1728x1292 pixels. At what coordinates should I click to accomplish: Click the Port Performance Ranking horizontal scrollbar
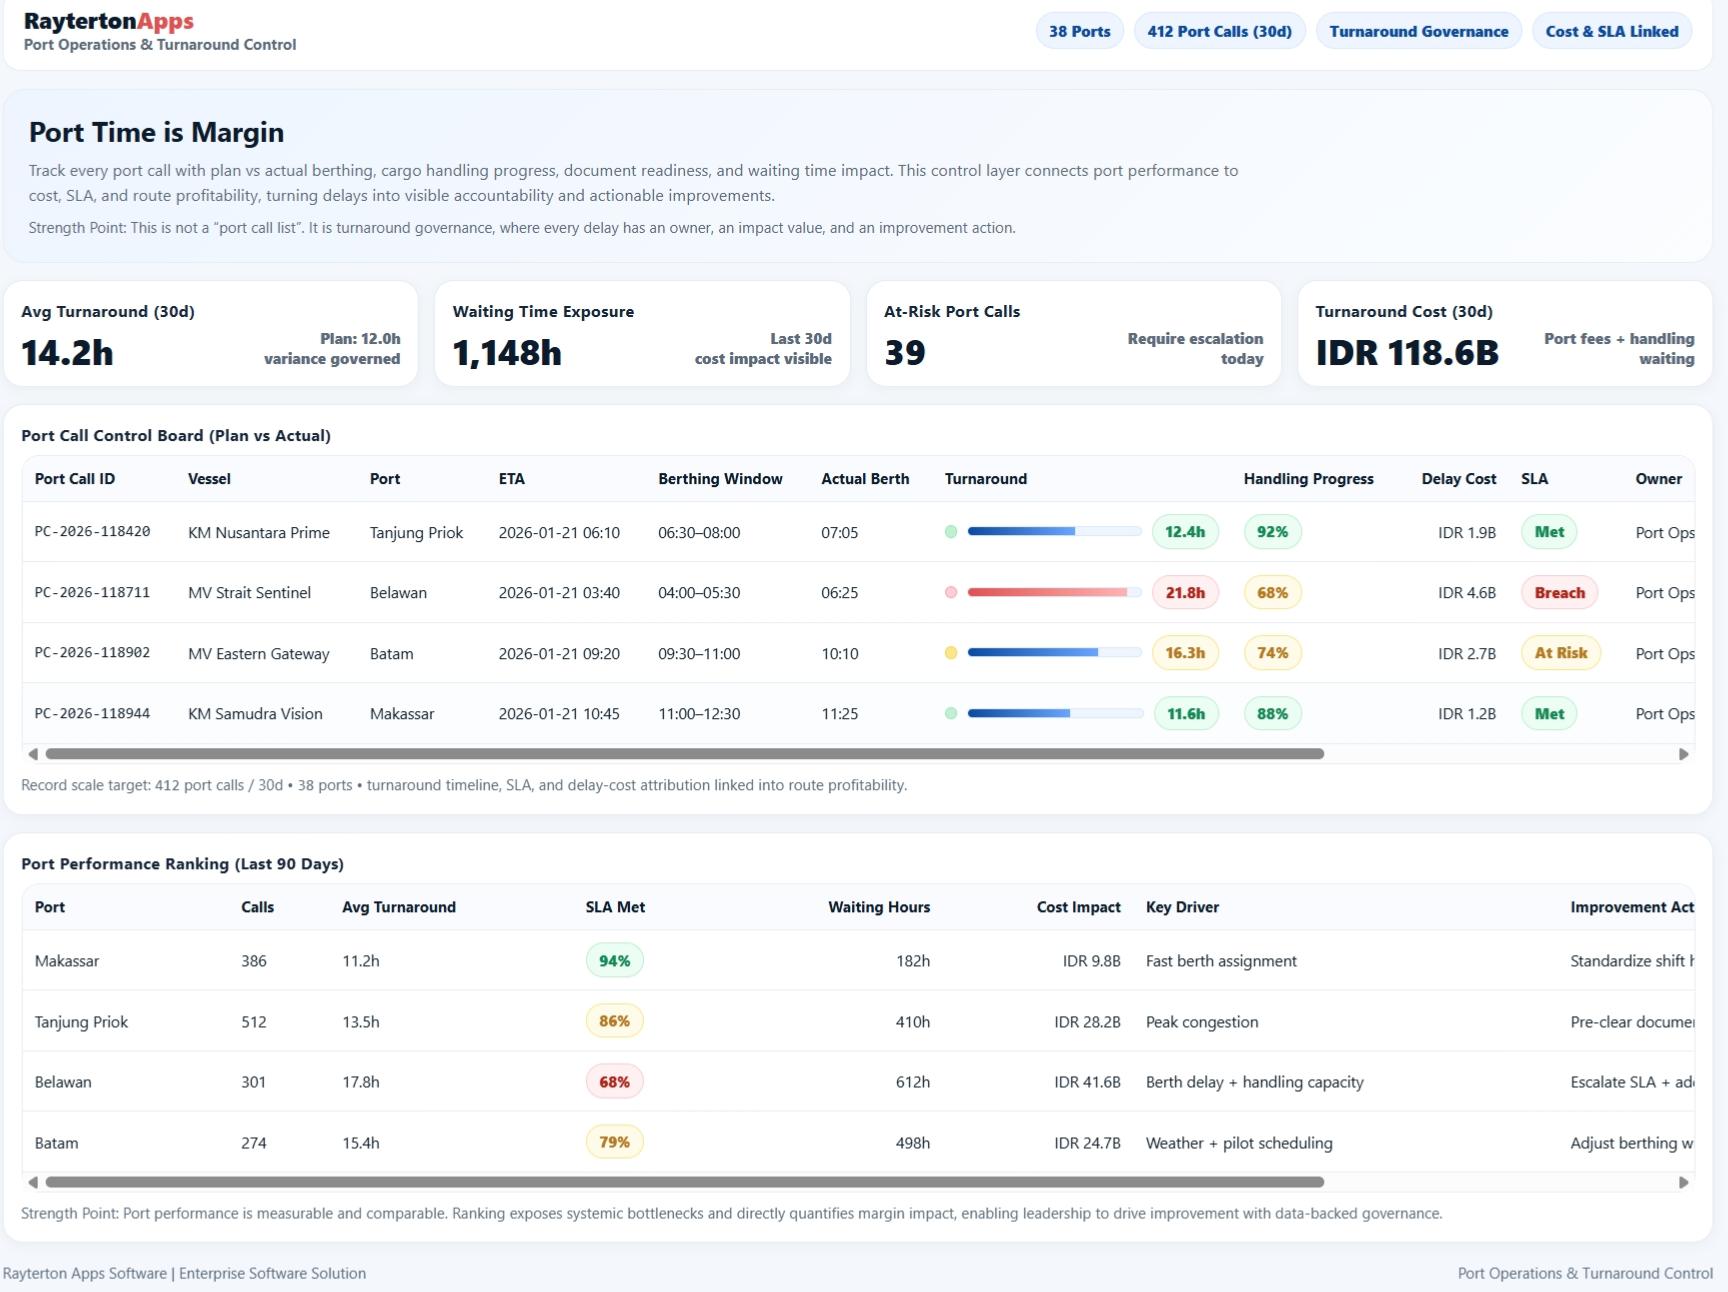coord(684,1182)
